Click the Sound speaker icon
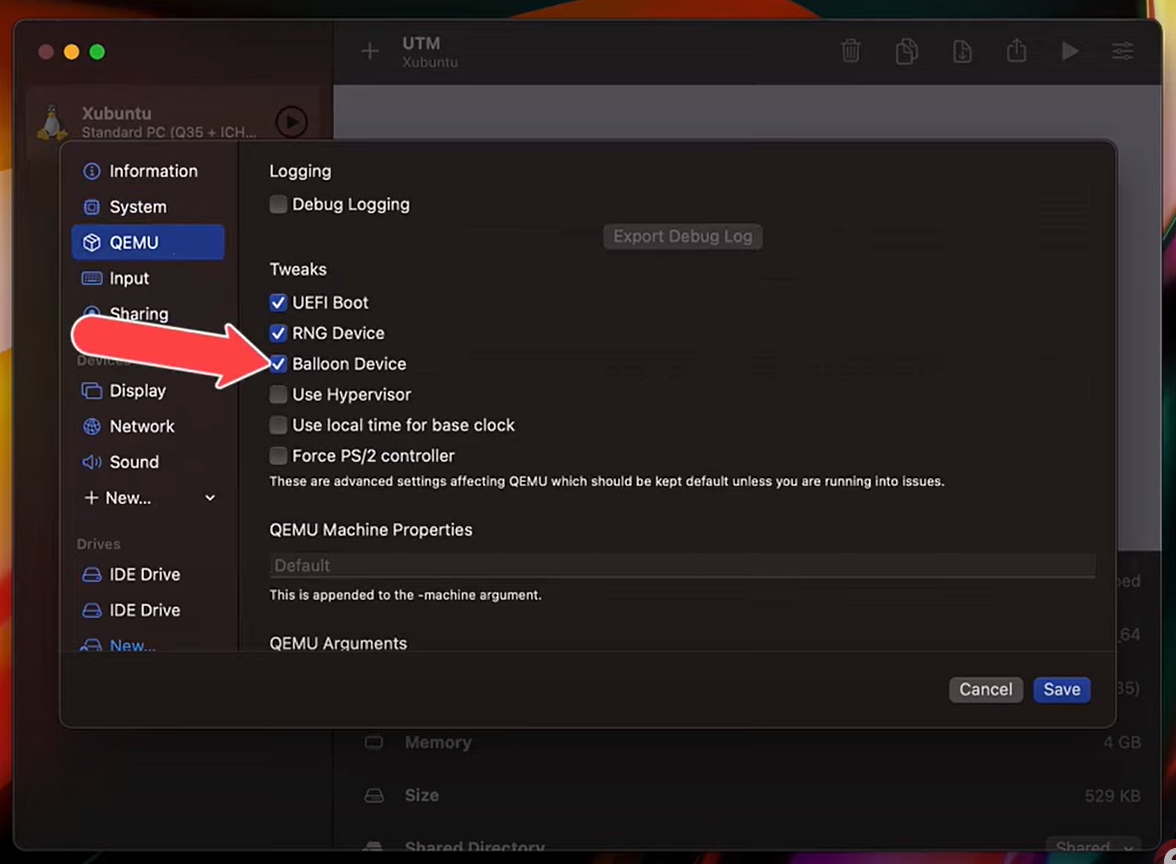 point(92,462)
